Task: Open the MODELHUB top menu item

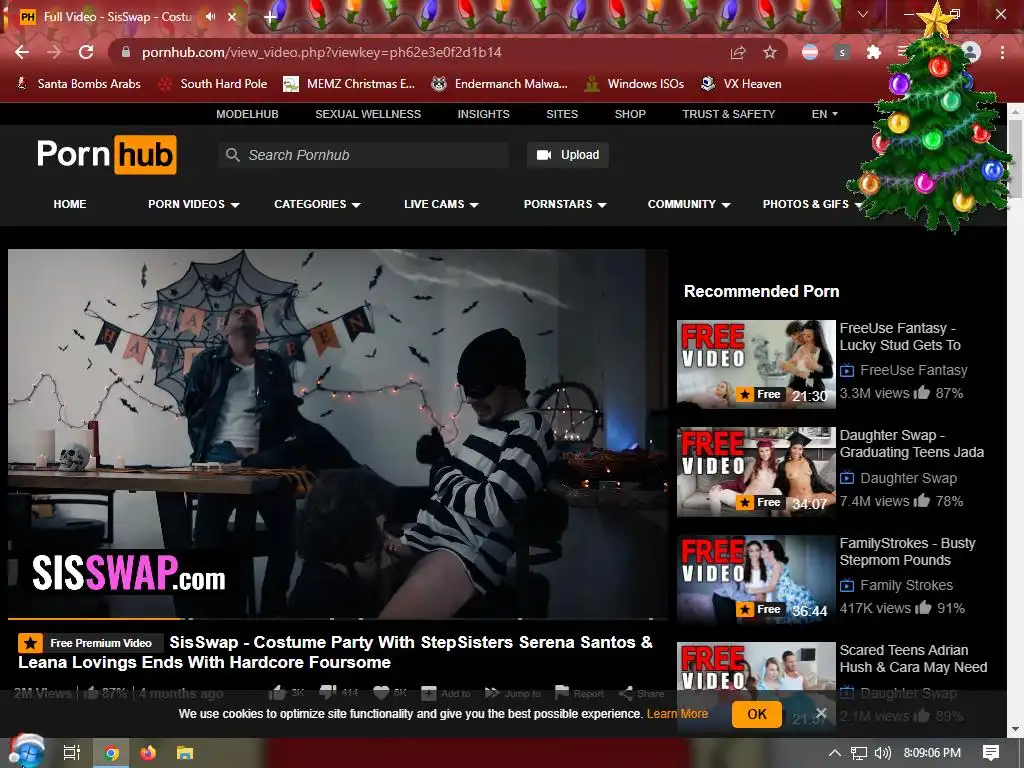Action: (247, 114)
